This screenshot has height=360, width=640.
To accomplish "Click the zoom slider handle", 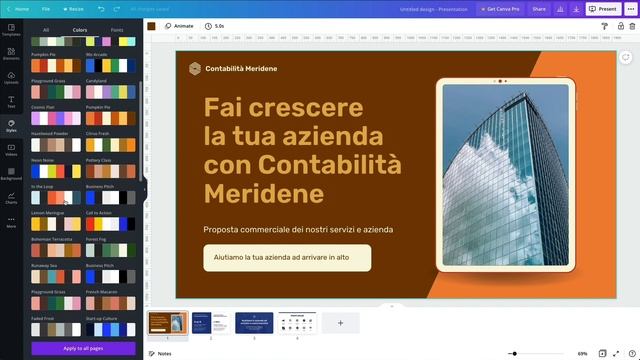I will coord(515,353).
